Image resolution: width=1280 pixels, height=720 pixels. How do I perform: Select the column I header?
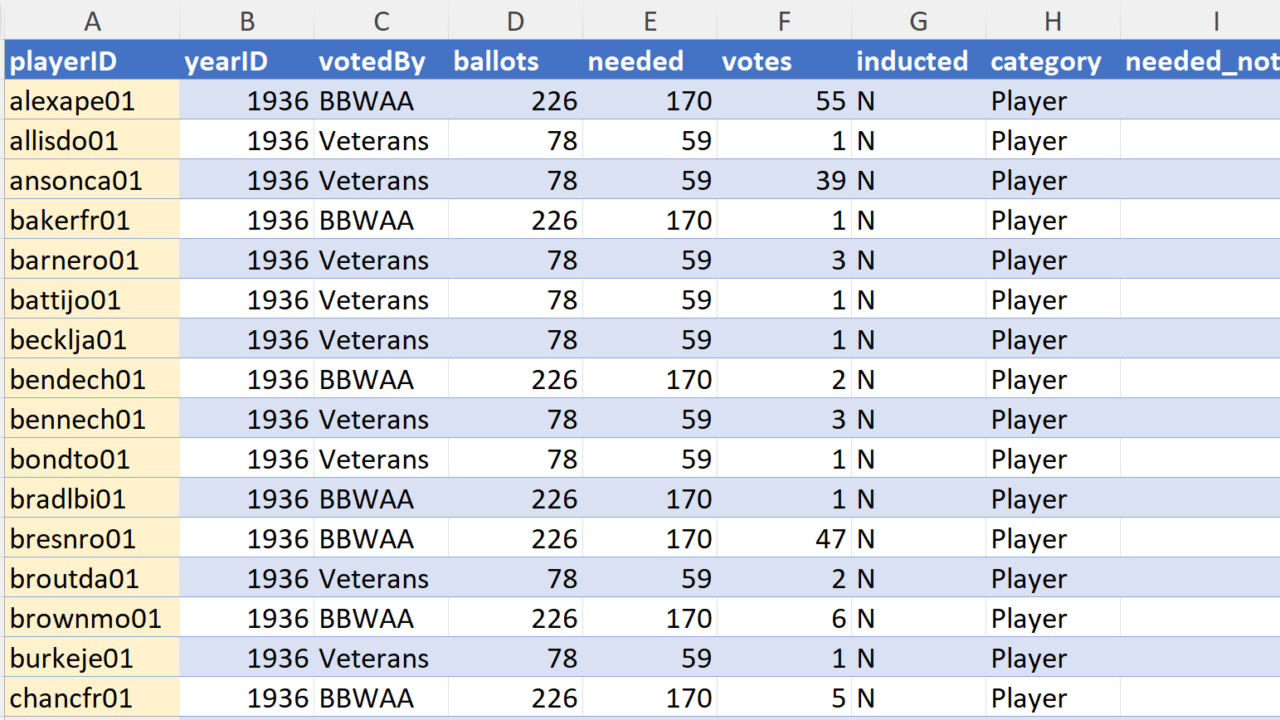tap(1216, 20)
